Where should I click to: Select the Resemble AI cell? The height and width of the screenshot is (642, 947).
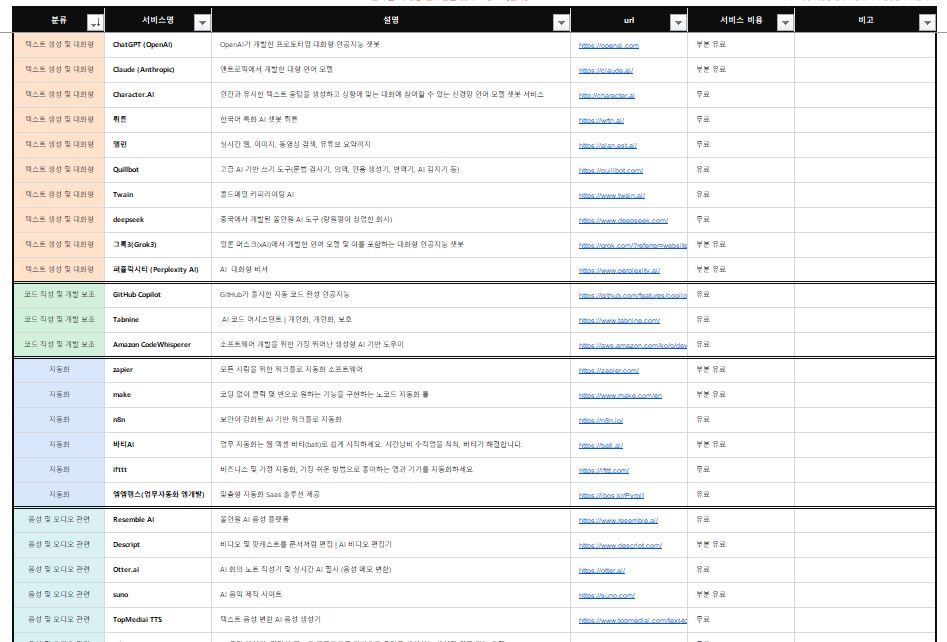(x=158, y=519)
